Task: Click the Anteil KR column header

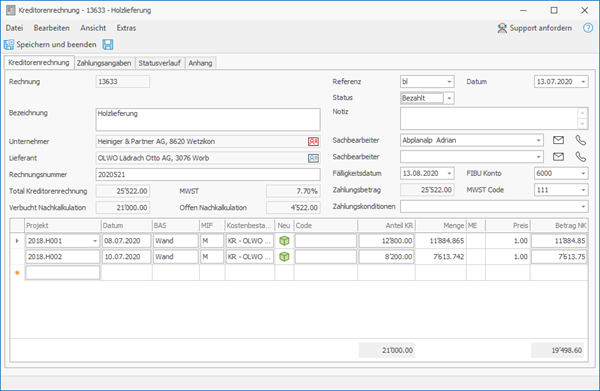Action: (386, 226)
